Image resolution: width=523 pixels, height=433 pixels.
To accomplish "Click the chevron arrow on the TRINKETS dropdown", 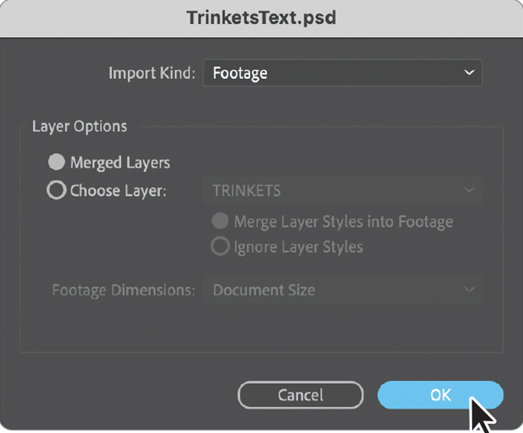I will [469, 190].
